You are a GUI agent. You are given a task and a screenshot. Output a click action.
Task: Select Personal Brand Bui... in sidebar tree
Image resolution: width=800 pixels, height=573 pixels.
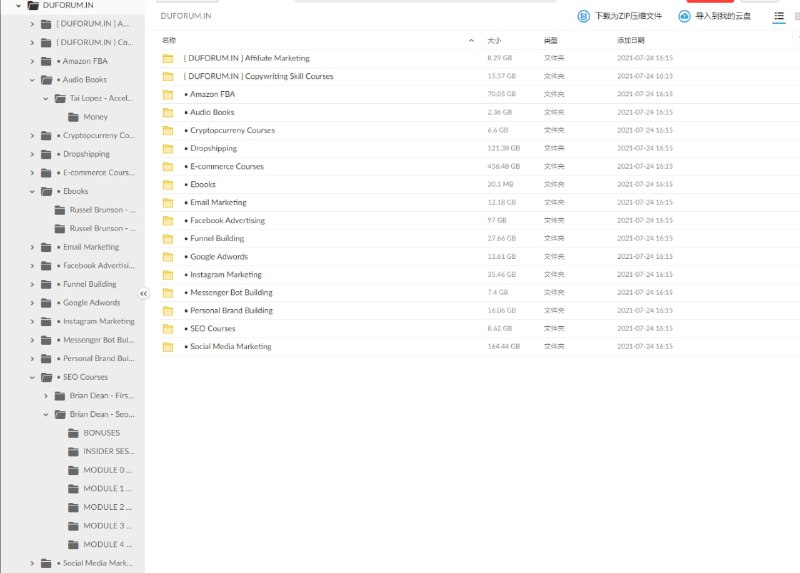[98, 358]
